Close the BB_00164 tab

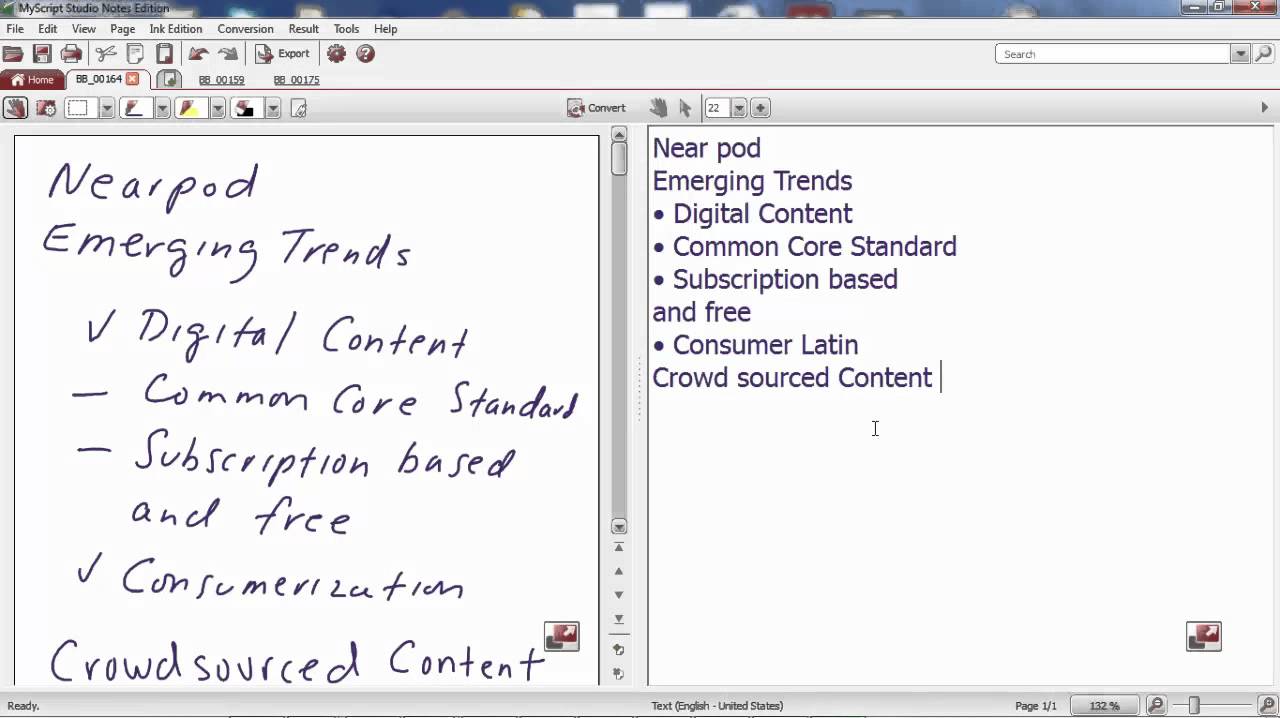132,79
